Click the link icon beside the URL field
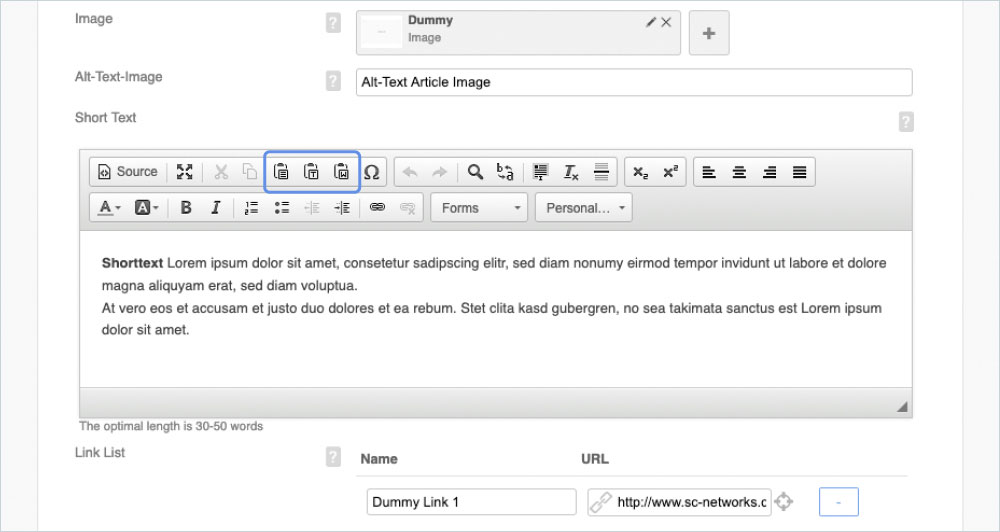Viewport: 1000px width, 532px height. pos(600,502)
